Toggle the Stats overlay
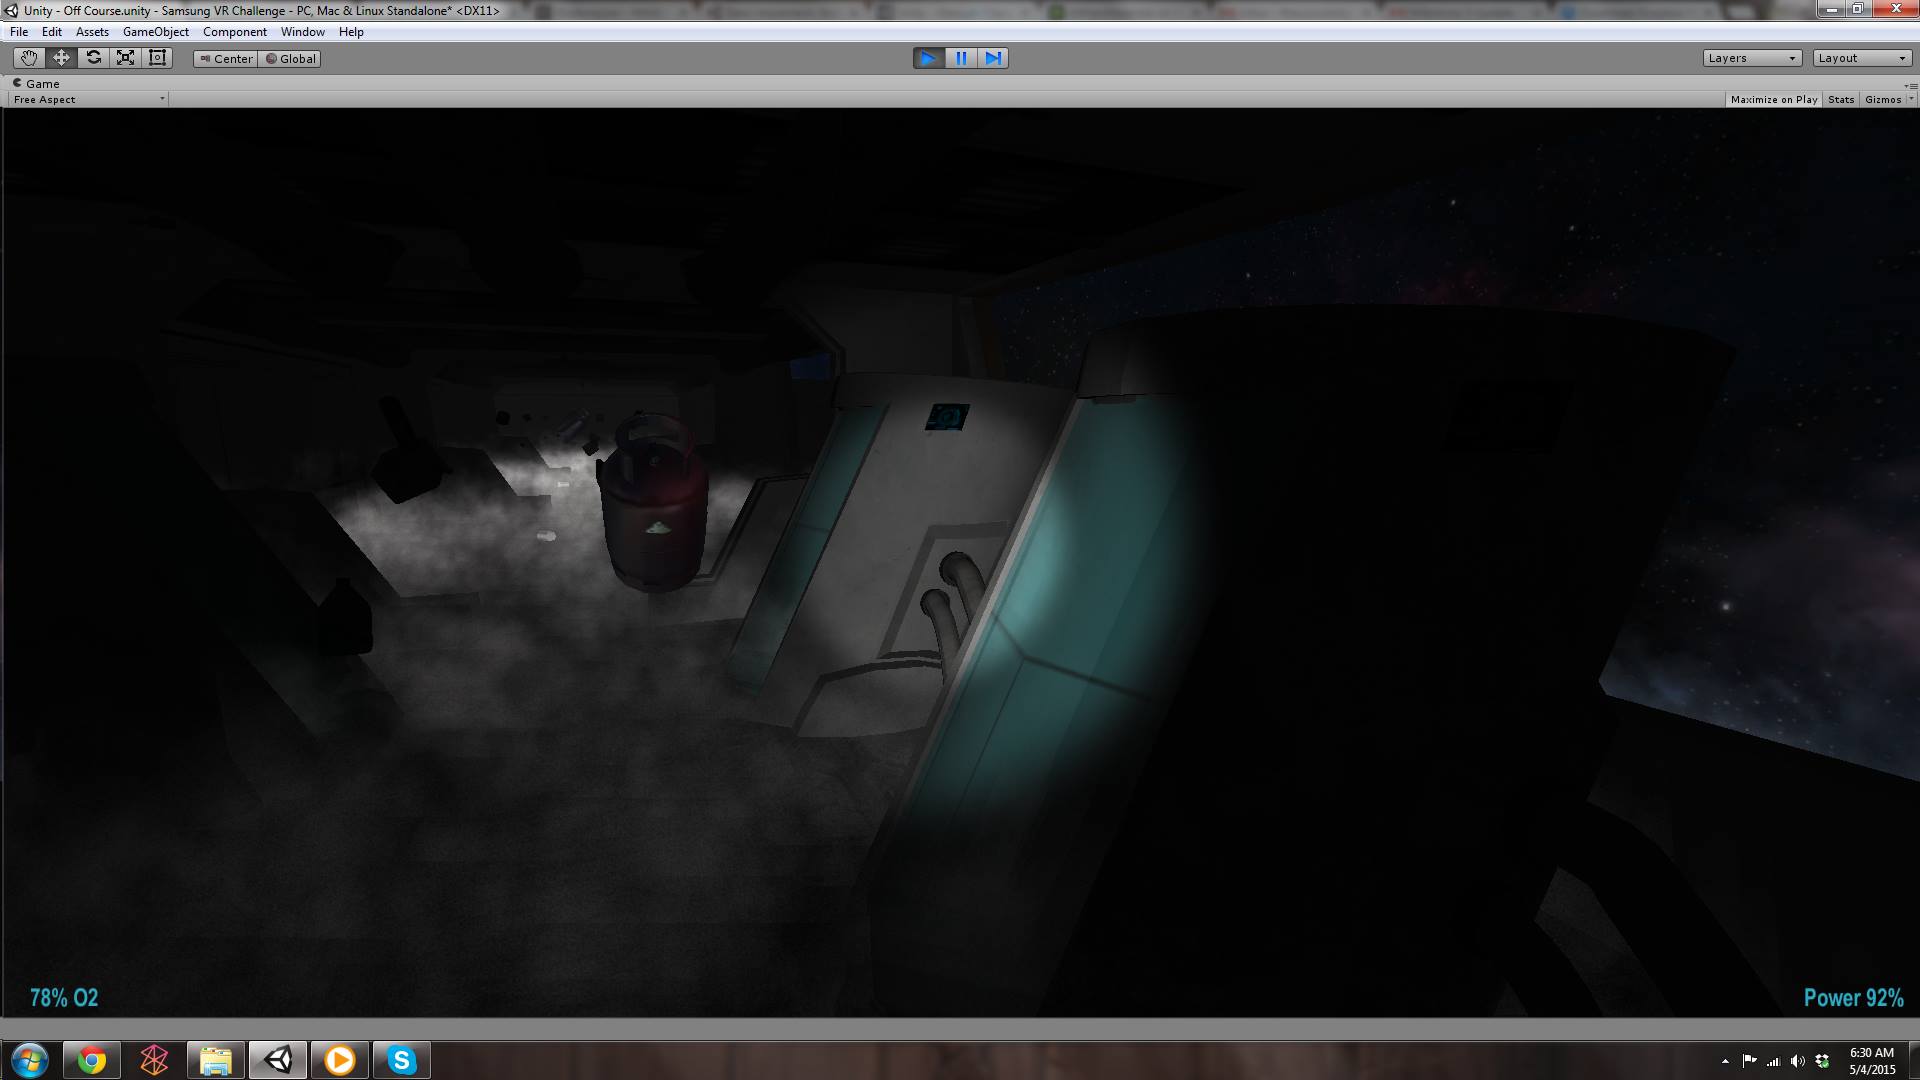The image size is (1920, 1080). 1841,100
